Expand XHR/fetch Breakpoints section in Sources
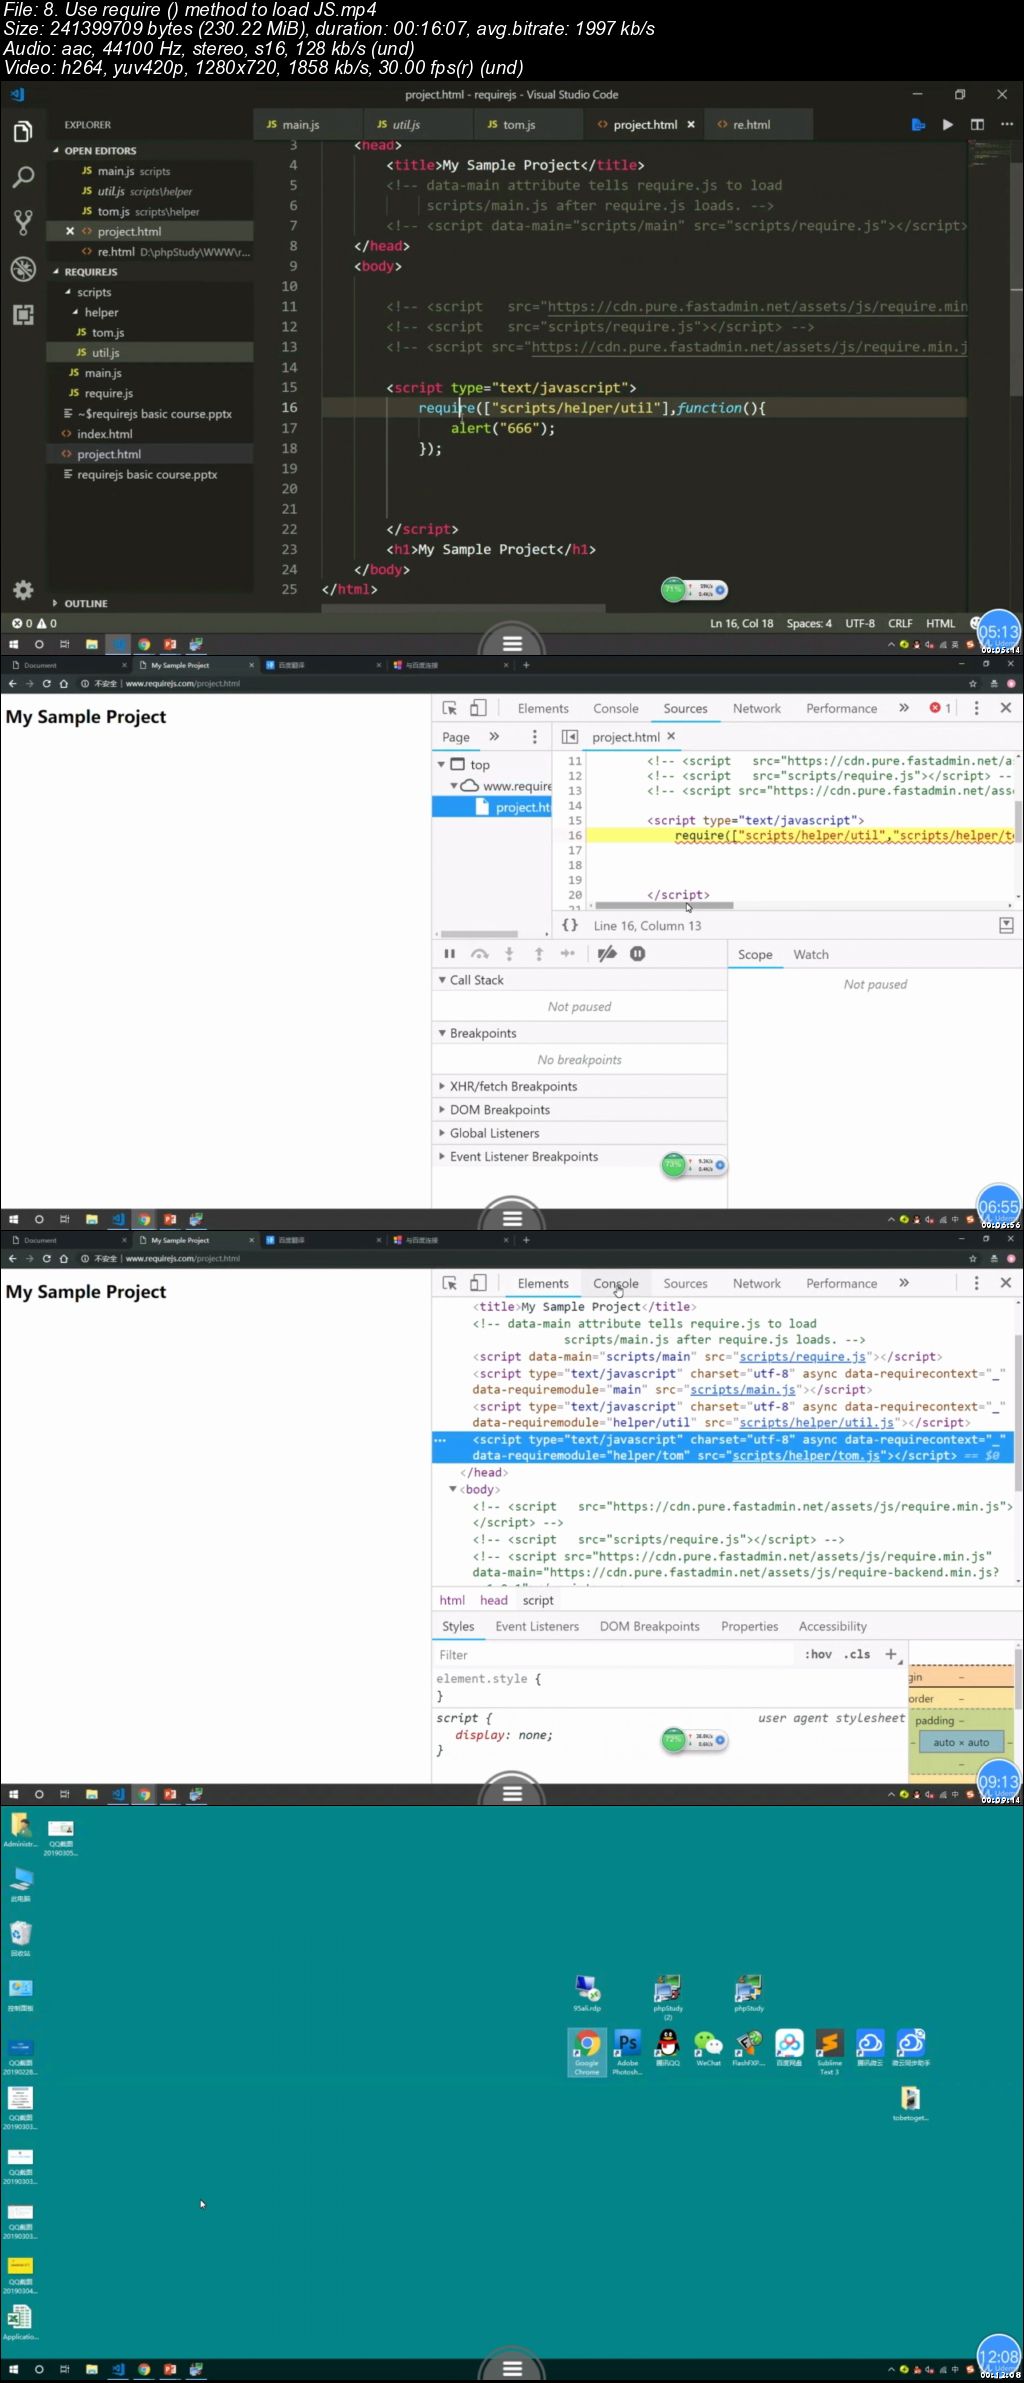The image size is (1024, 2383). tap(442, 1086)
